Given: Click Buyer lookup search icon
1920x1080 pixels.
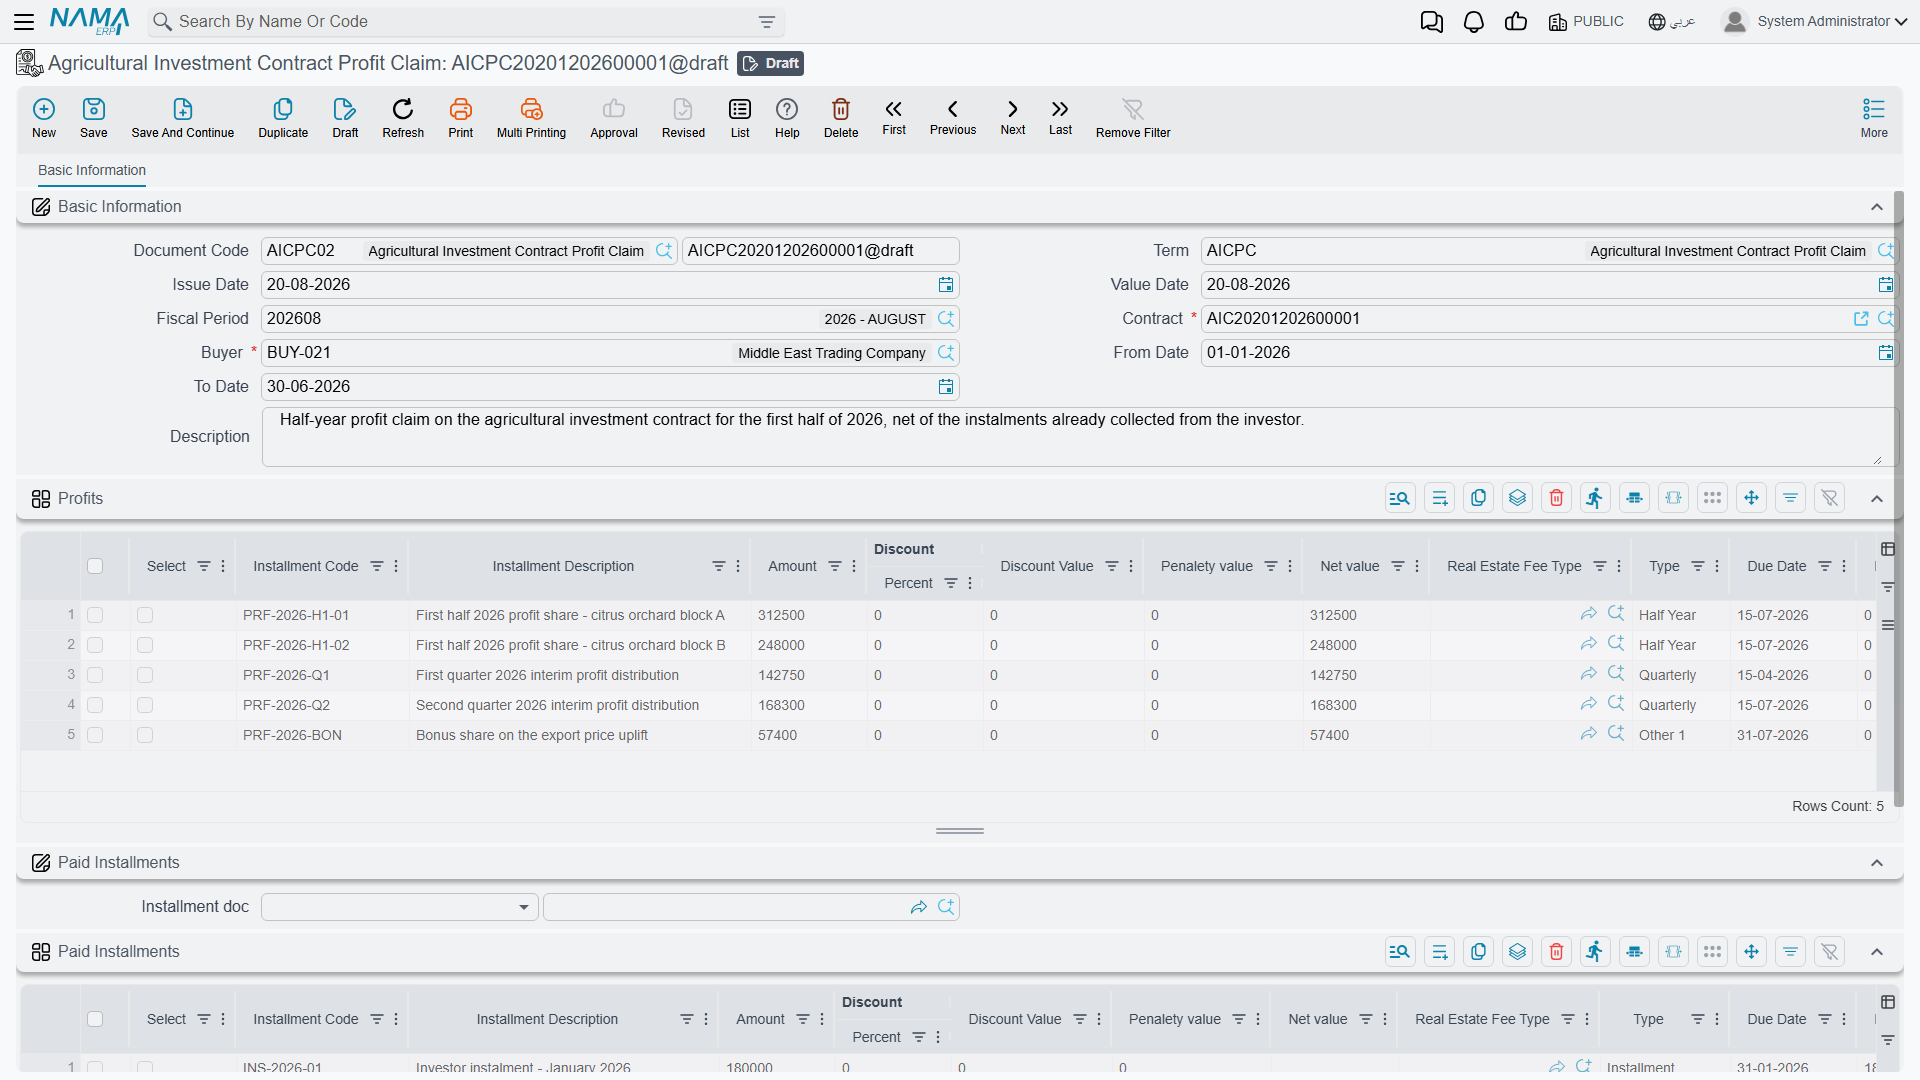Looking at the screenshot, I should 946,353.
